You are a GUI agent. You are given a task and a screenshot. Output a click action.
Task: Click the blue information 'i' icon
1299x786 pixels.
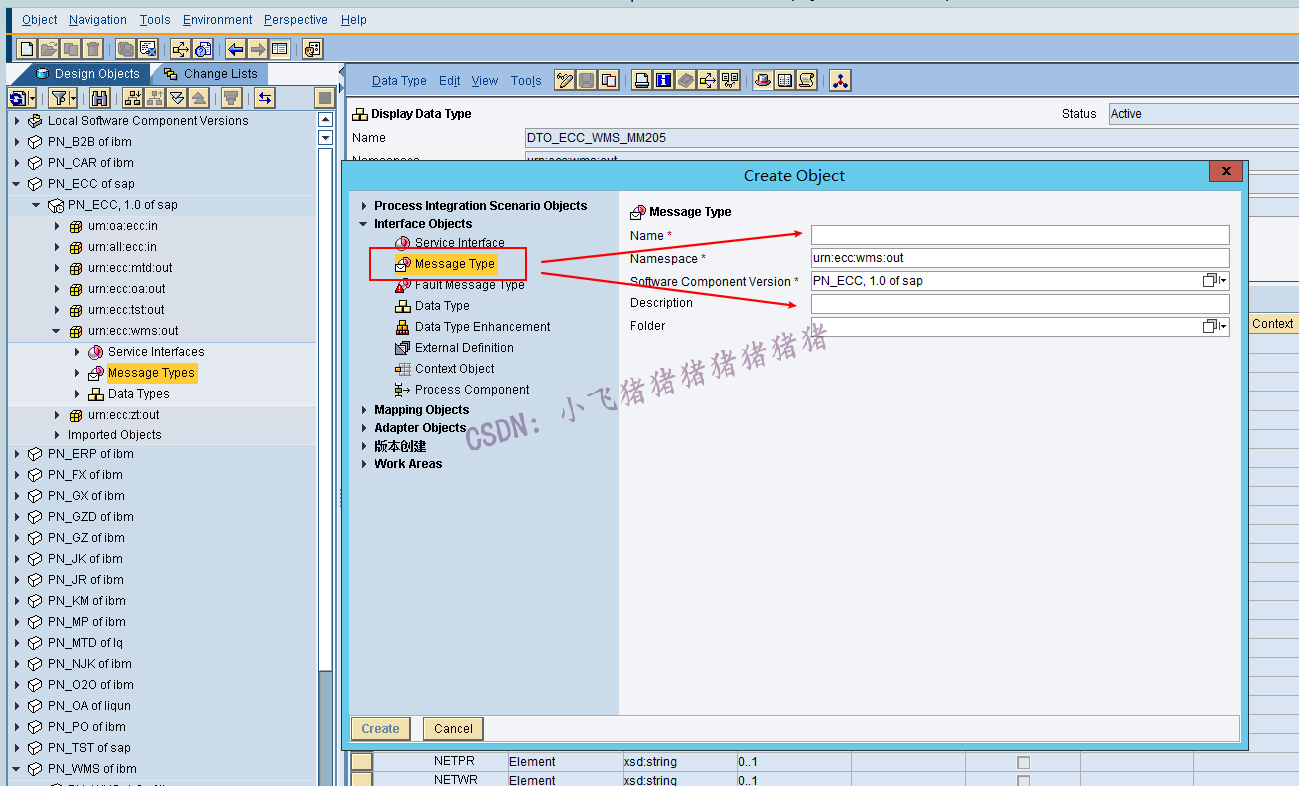[664, 81]
